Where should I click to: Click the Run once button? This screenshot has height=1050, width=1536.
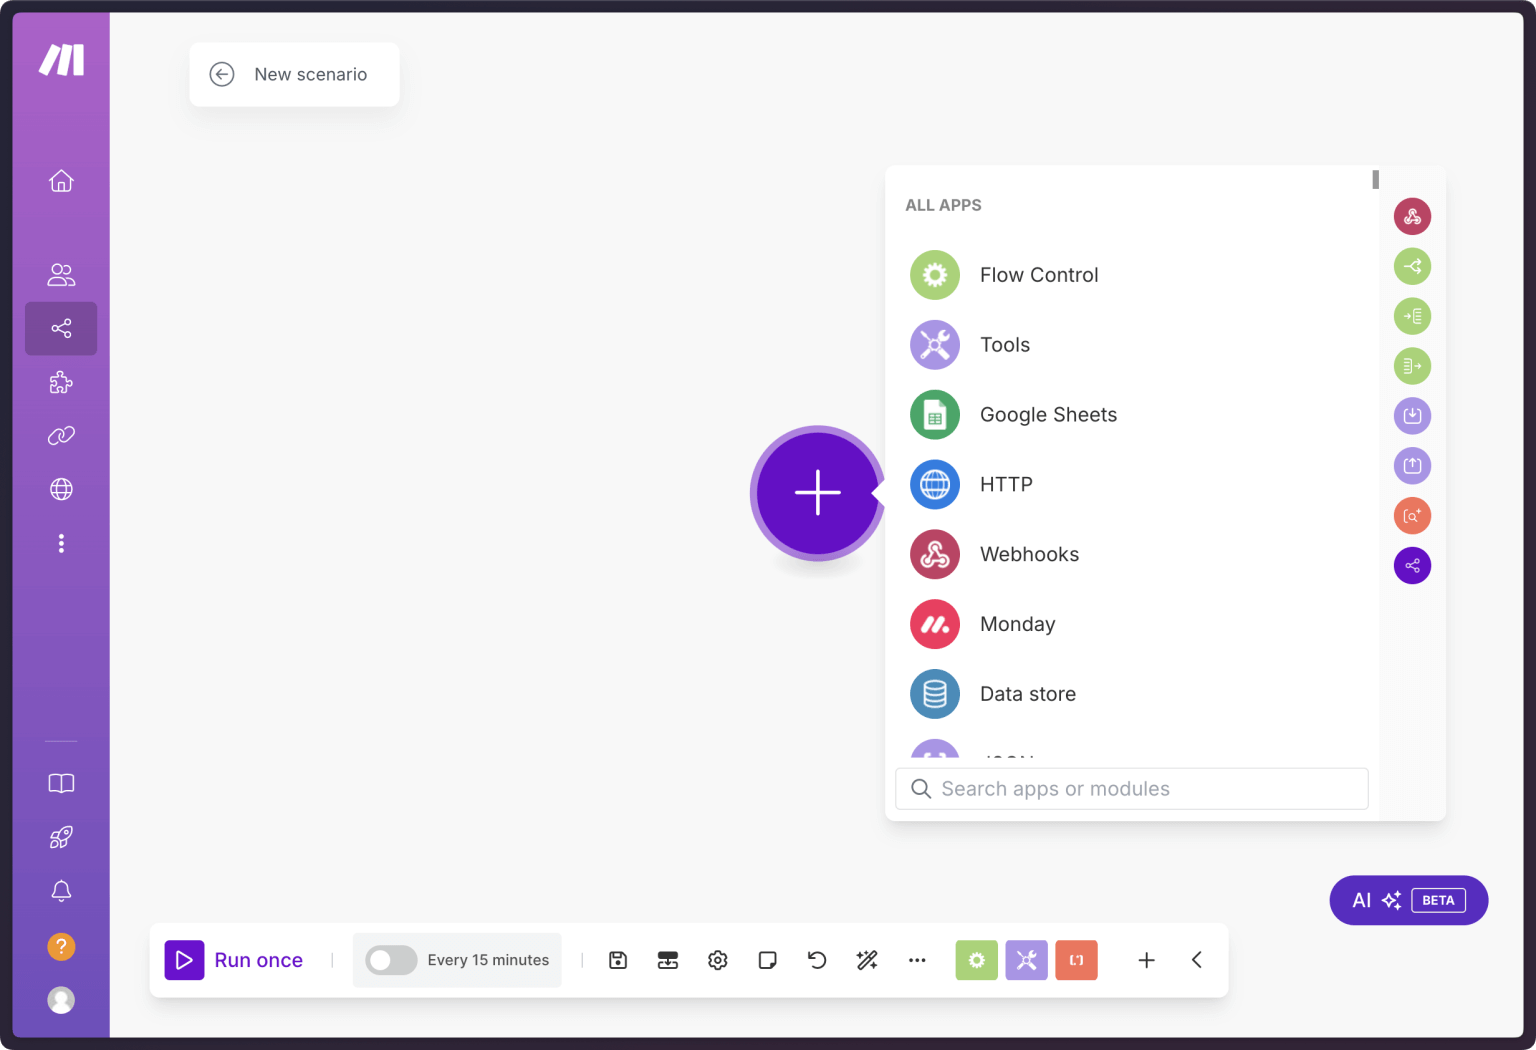(x=235, y=960)
